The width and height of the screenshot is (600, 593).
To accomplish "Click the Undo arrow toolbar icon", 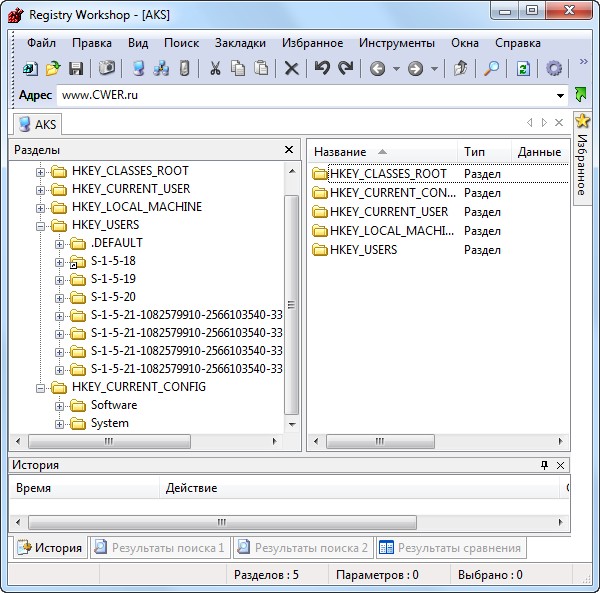I will [x=322, y=68].
